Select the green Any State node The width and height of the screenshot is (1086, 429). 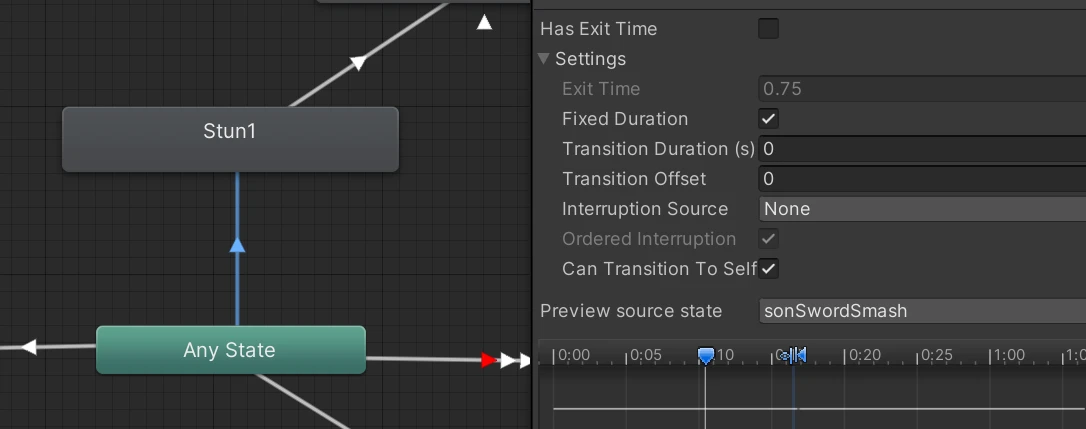(230, 350)
